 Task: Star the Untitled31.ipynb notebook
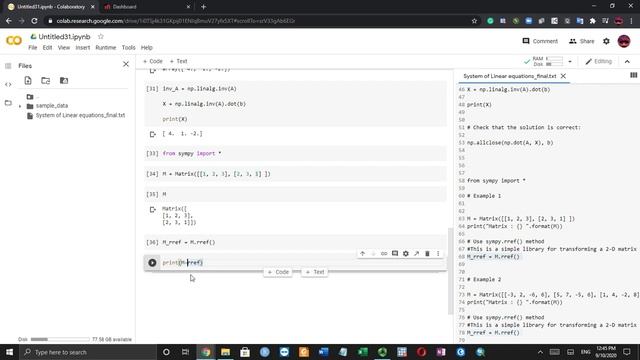point(100,37)
